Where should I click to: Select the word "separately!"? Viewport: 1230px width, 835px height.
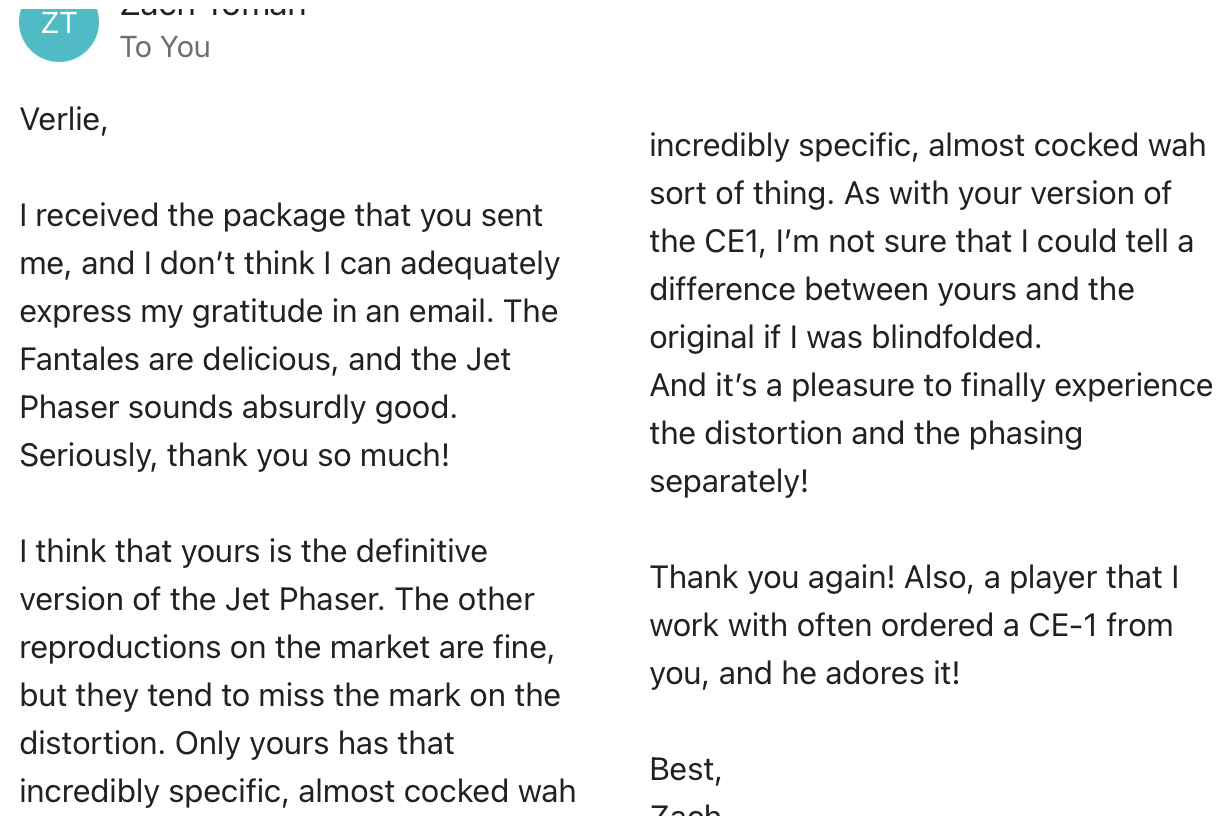729,482
